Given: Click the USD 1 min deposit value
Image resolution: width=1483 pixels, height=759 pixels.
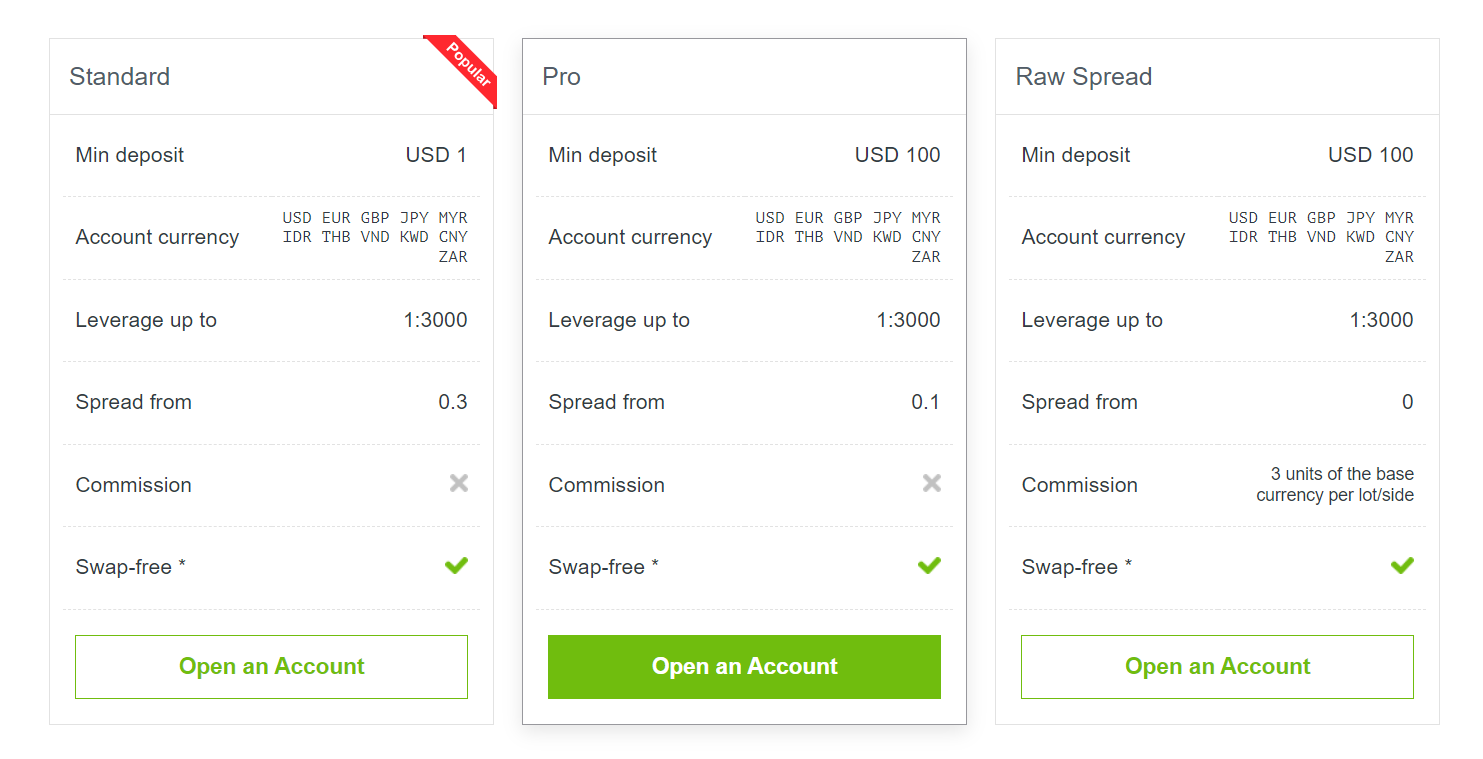Looking at the screenshot, I should pyautogui.click(x=436, y=155).
